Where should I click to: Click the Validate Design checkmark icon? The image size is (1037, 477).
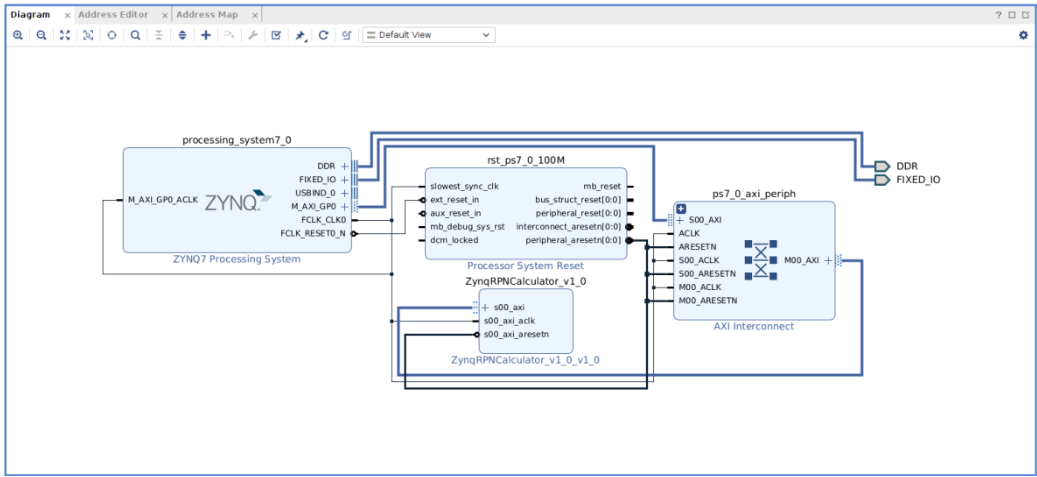276,35
